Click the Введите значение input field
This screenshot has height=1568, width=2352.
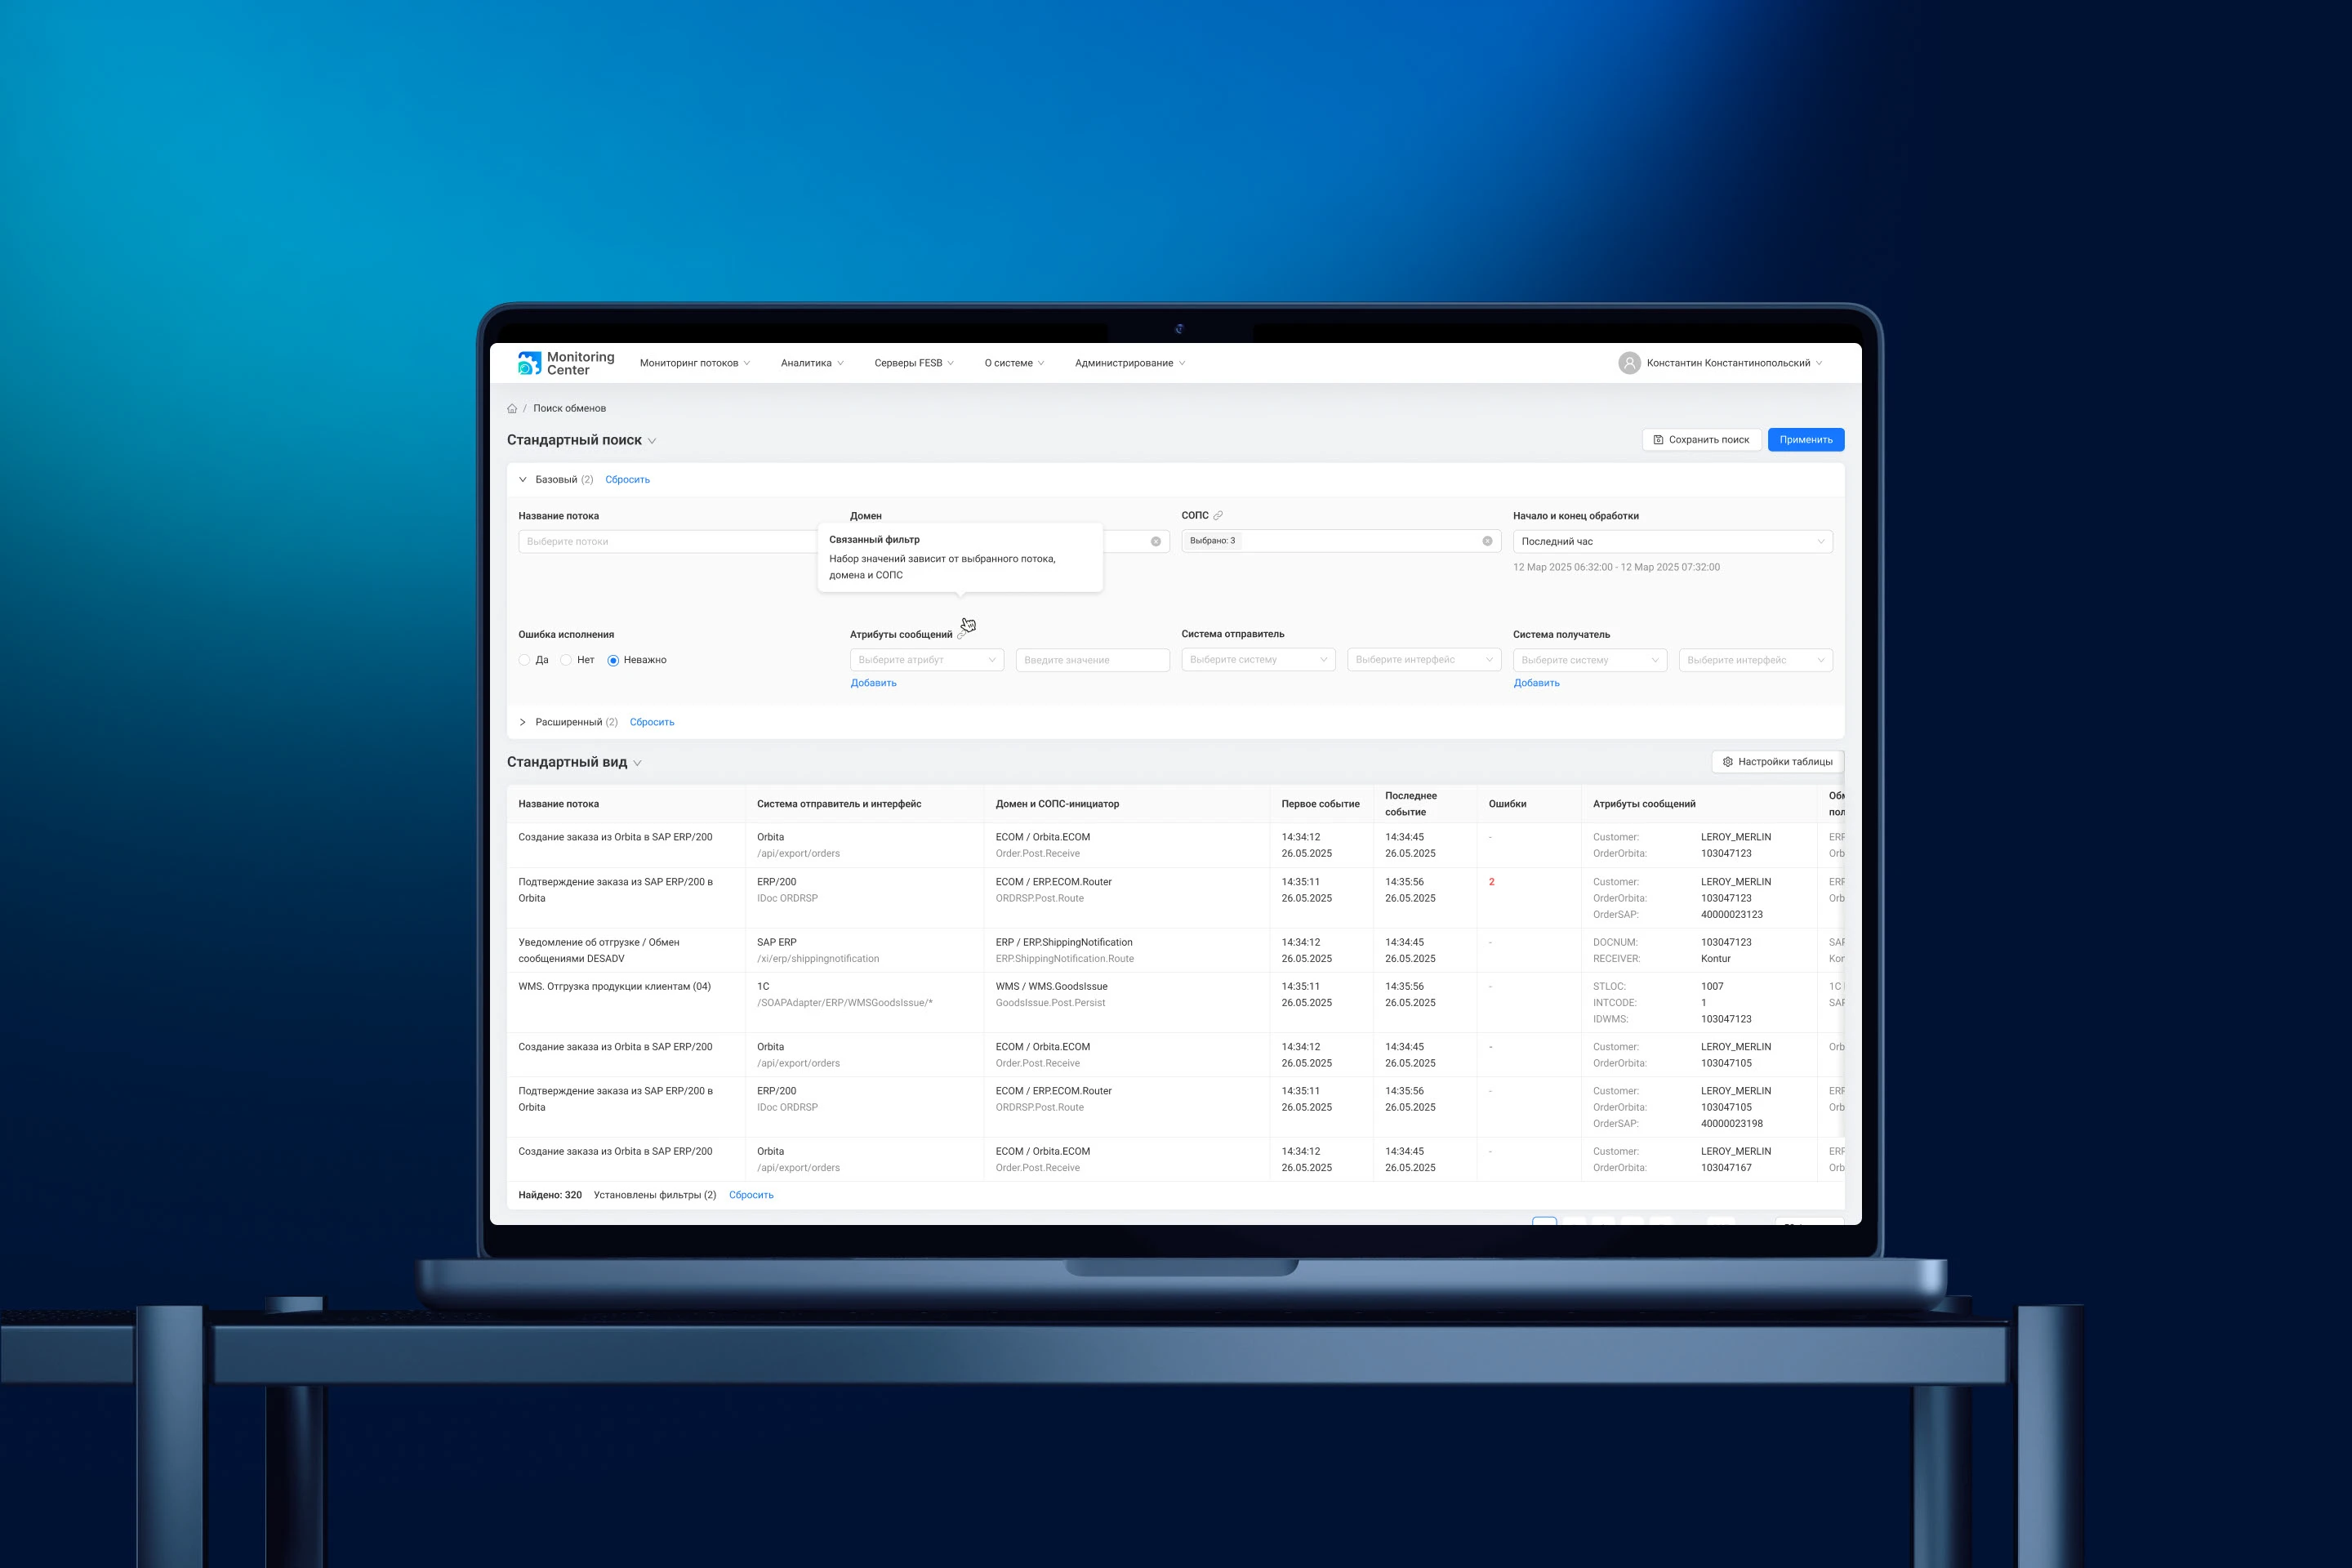1092,660
